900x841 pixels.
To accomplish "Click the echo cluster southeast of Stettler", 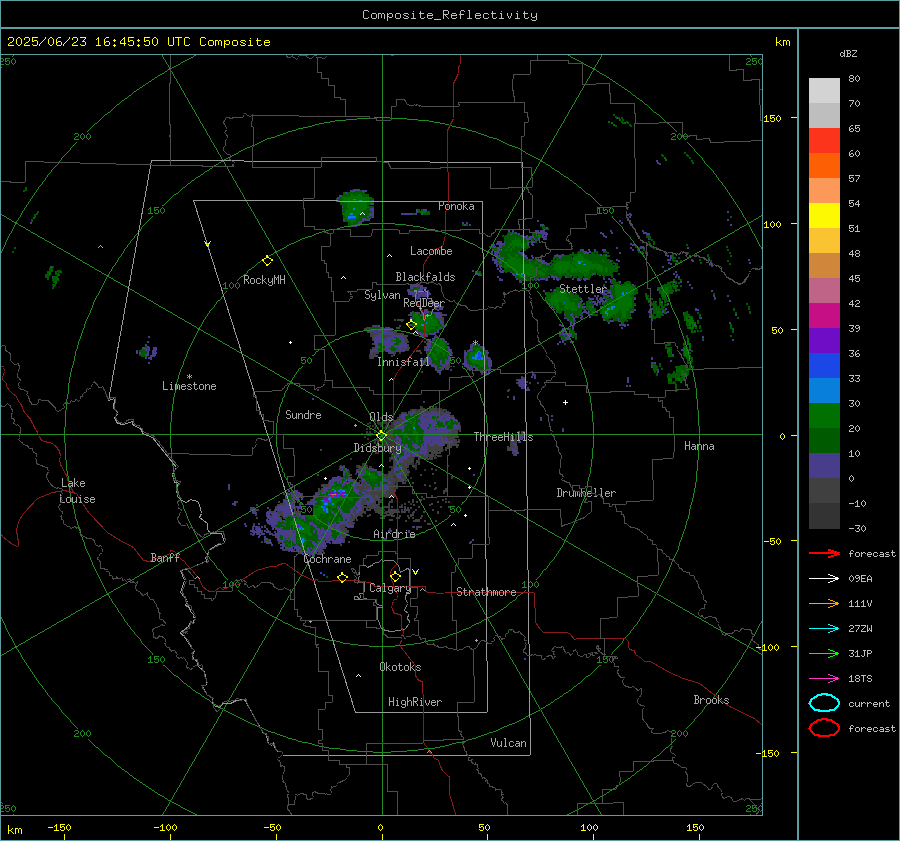I will pyautogui.click(x=617, y=303).
